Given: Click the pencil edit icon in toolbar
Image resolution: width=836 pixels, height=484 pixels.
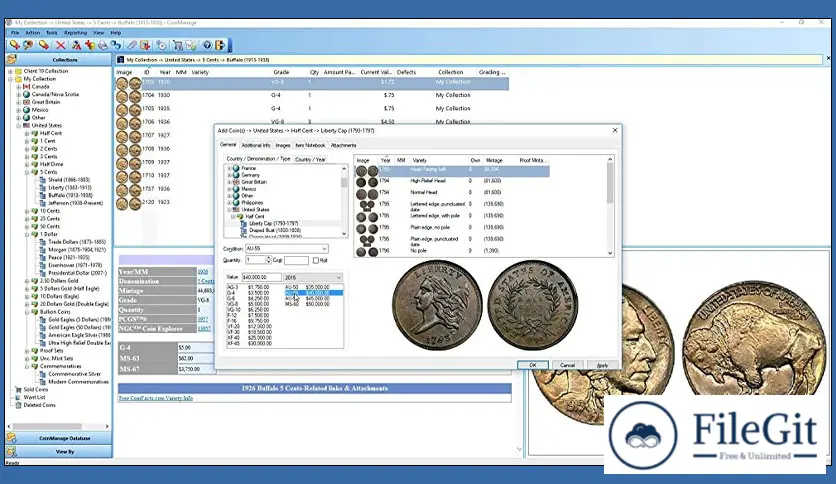Looking at the screenshot, I should [x=132, y=46].
